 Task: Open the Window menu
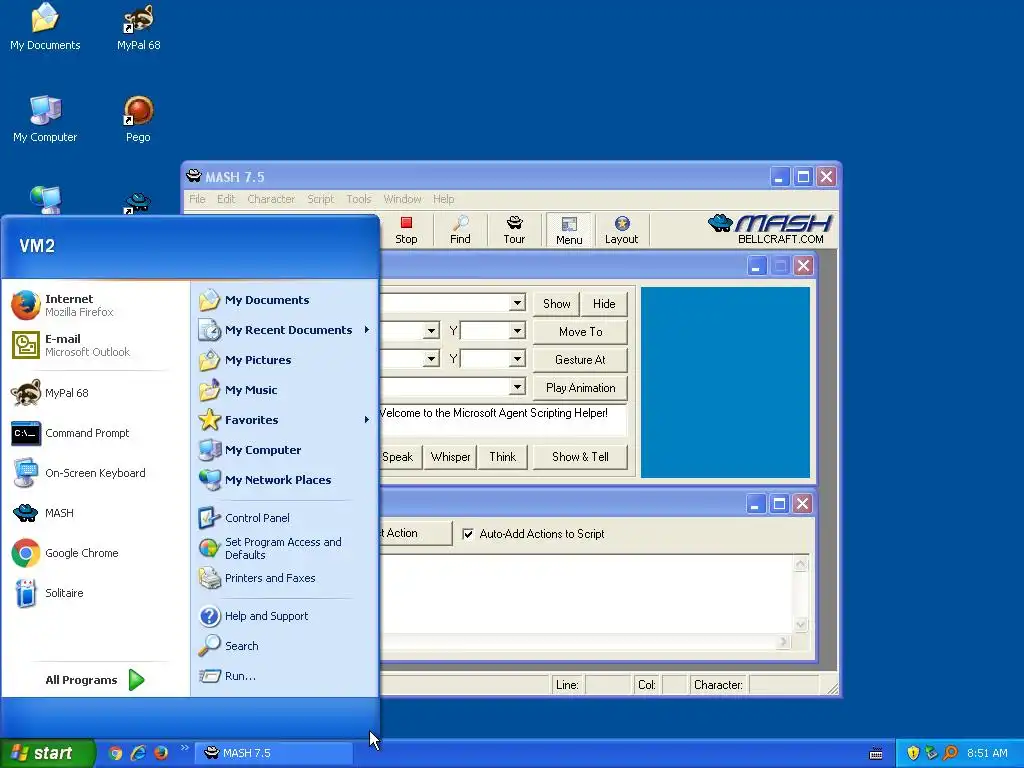(402, 199)
